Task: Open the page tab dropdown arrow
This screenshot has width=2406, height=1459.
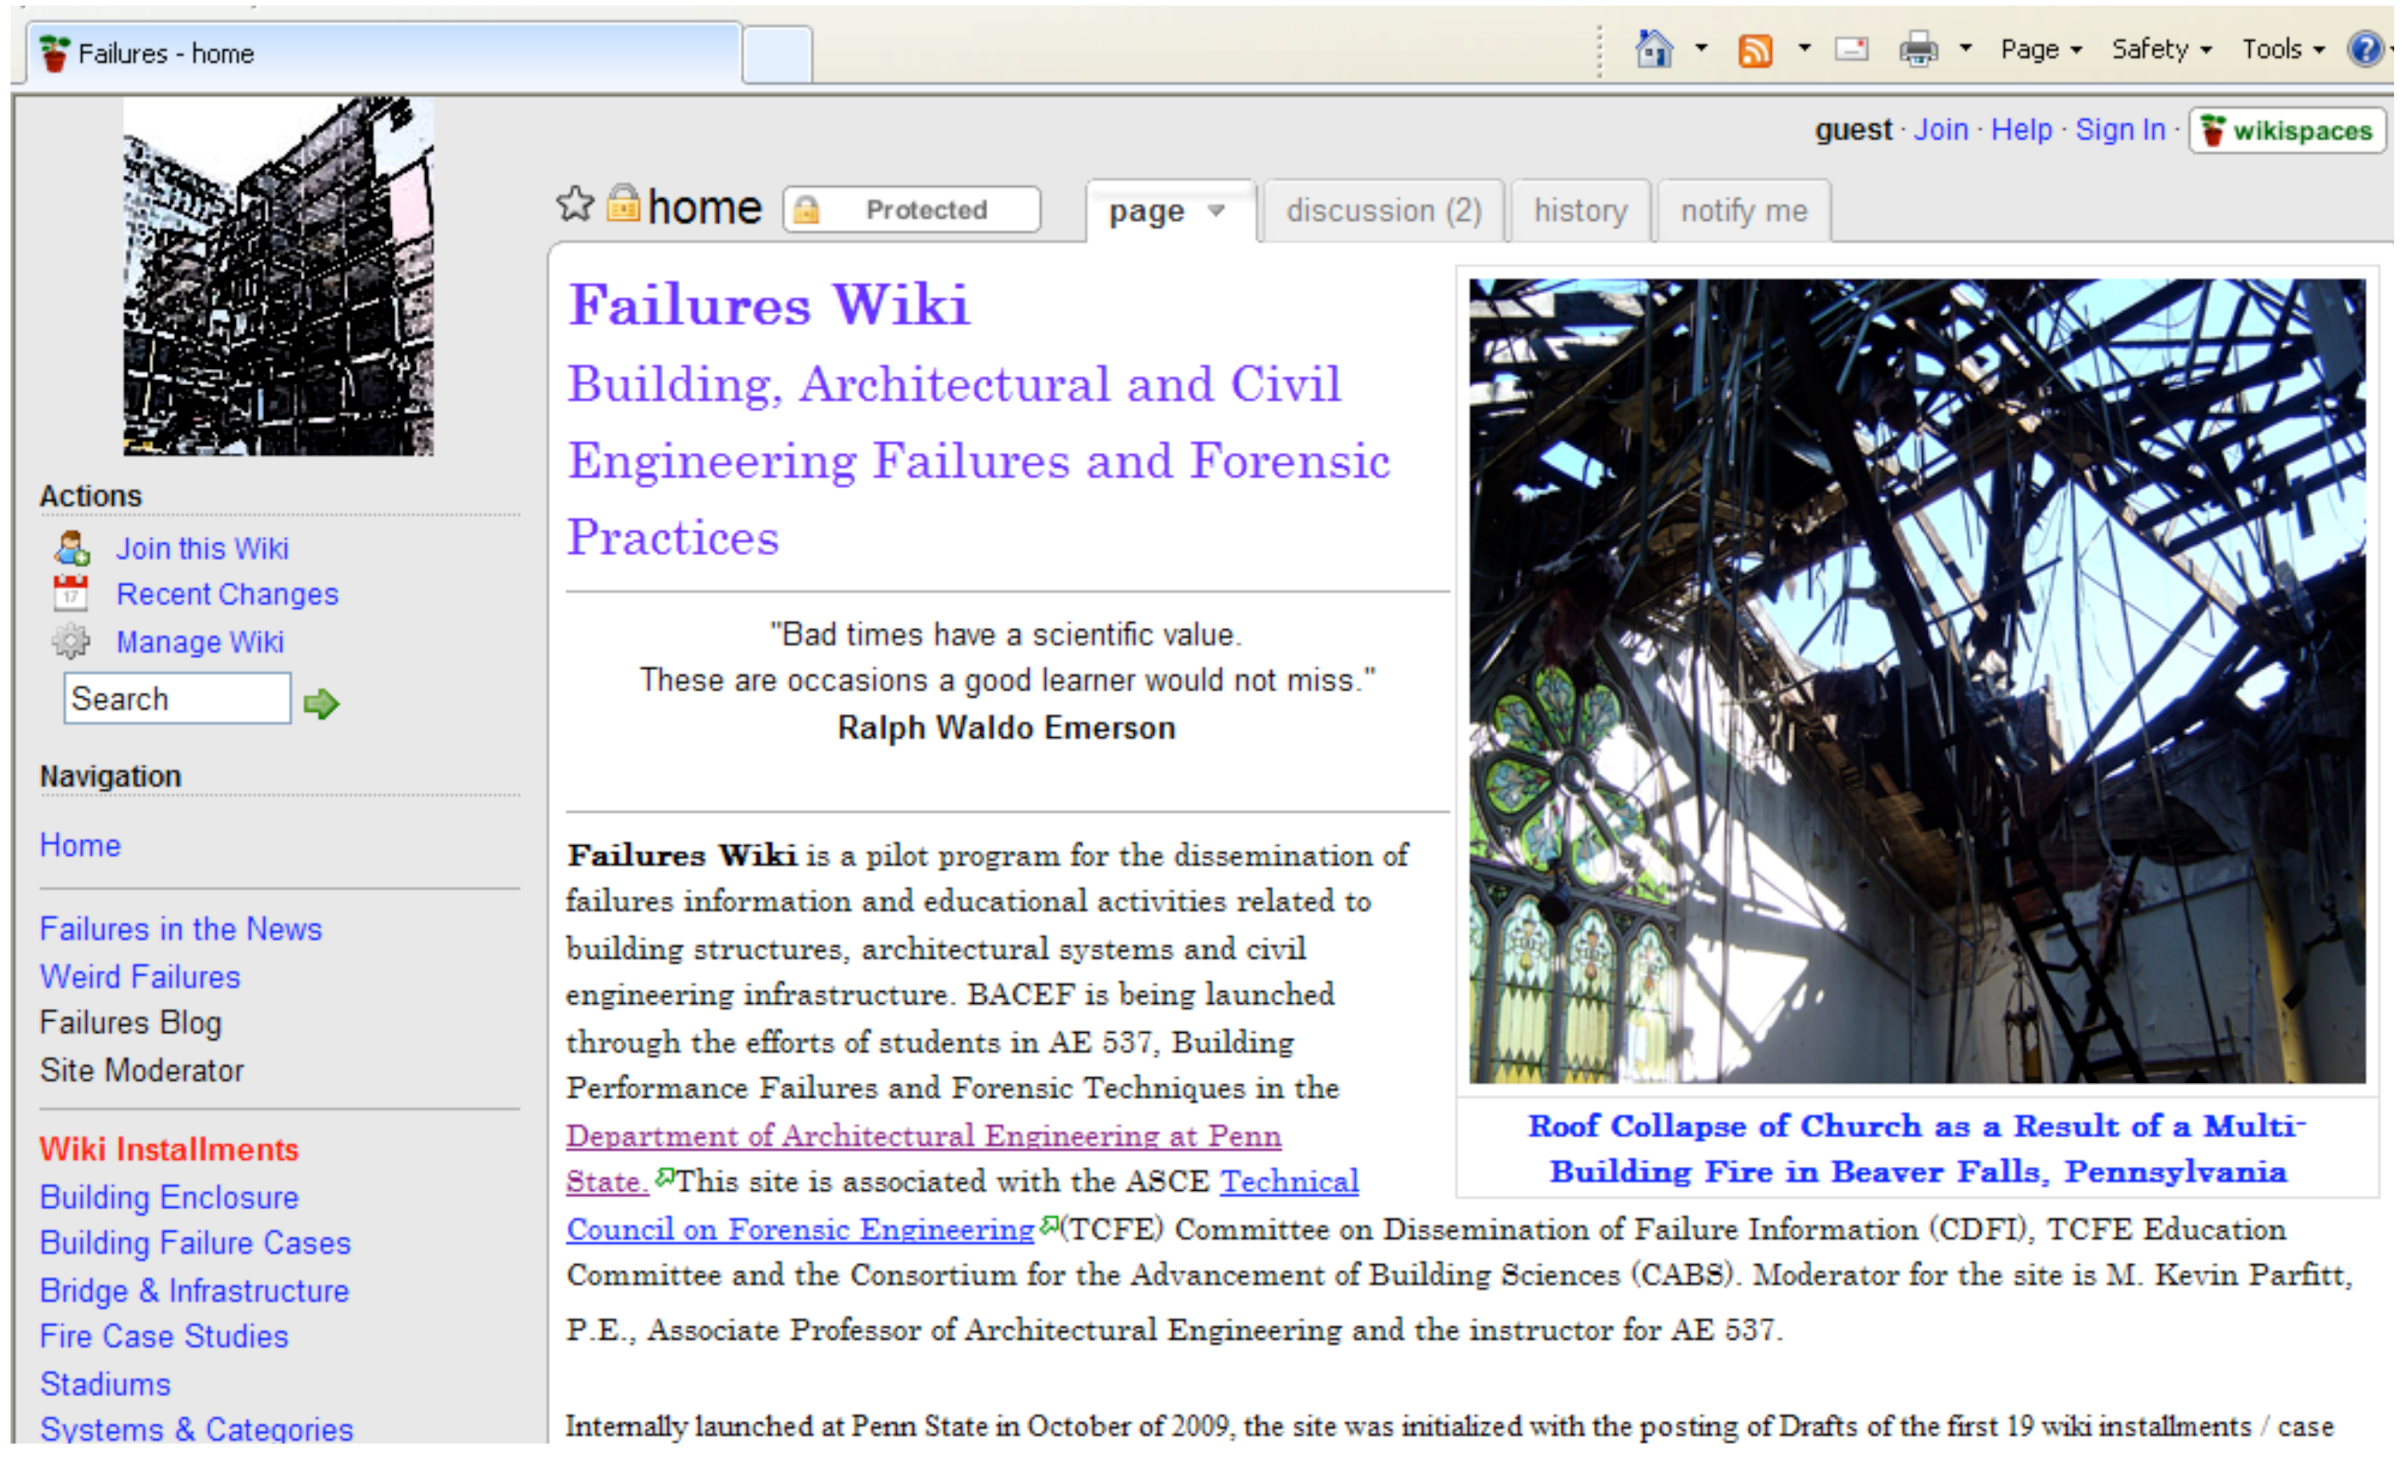Action: [1216, 211]
